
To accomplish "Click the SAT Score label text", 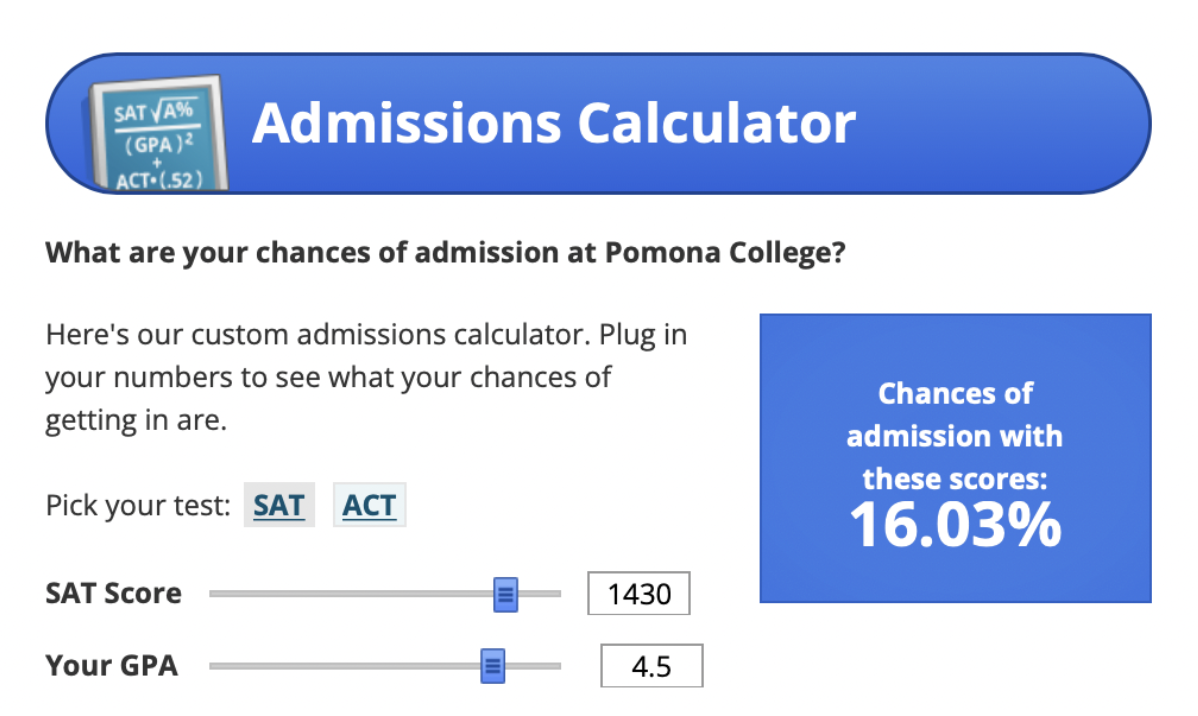I will 112,593.
